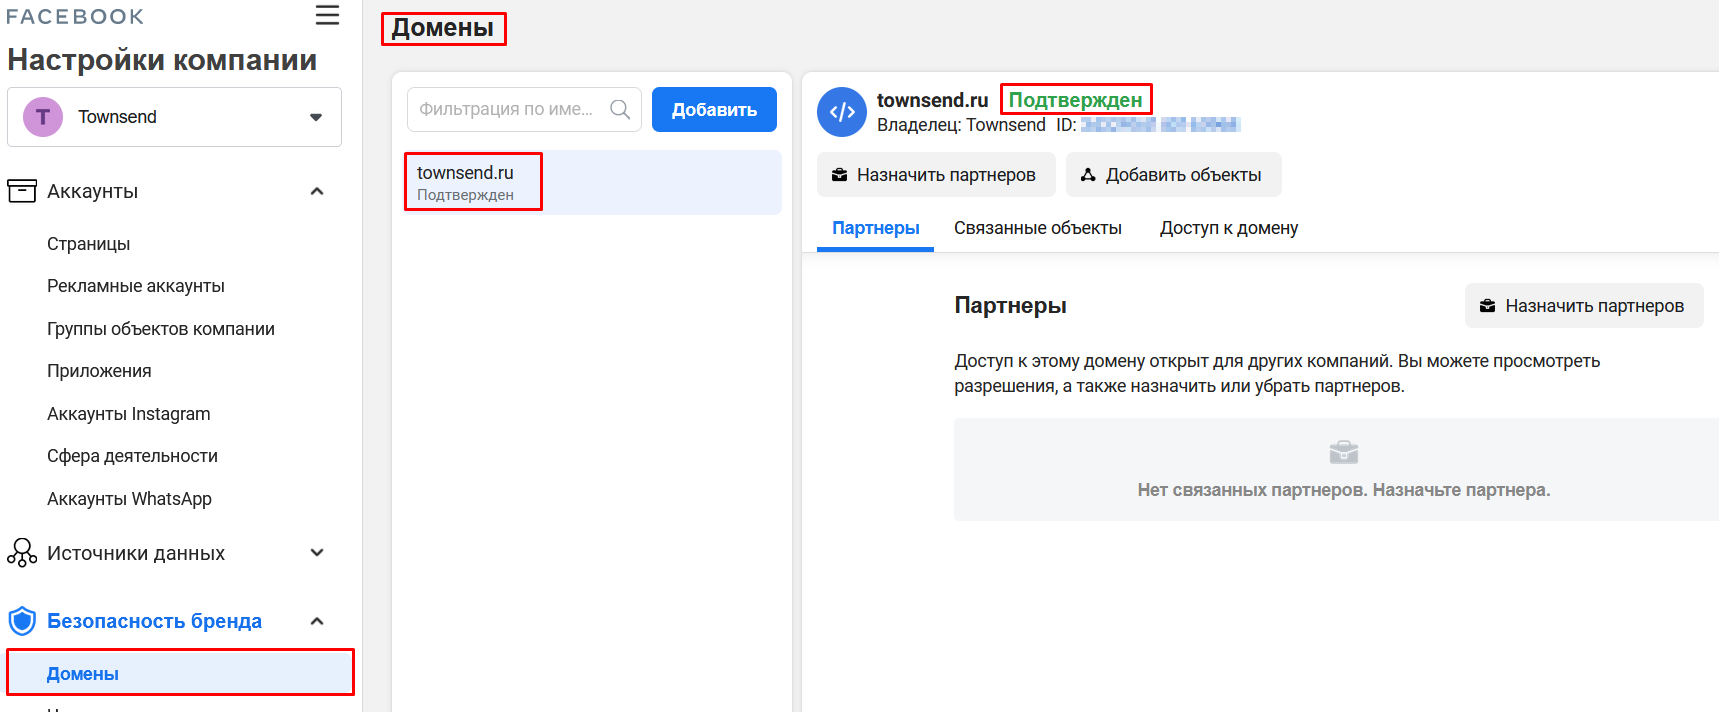Click the gray briefcase placeholder icon
The height and width of the screenshot is (712, 1719).
coord(1344,452)
